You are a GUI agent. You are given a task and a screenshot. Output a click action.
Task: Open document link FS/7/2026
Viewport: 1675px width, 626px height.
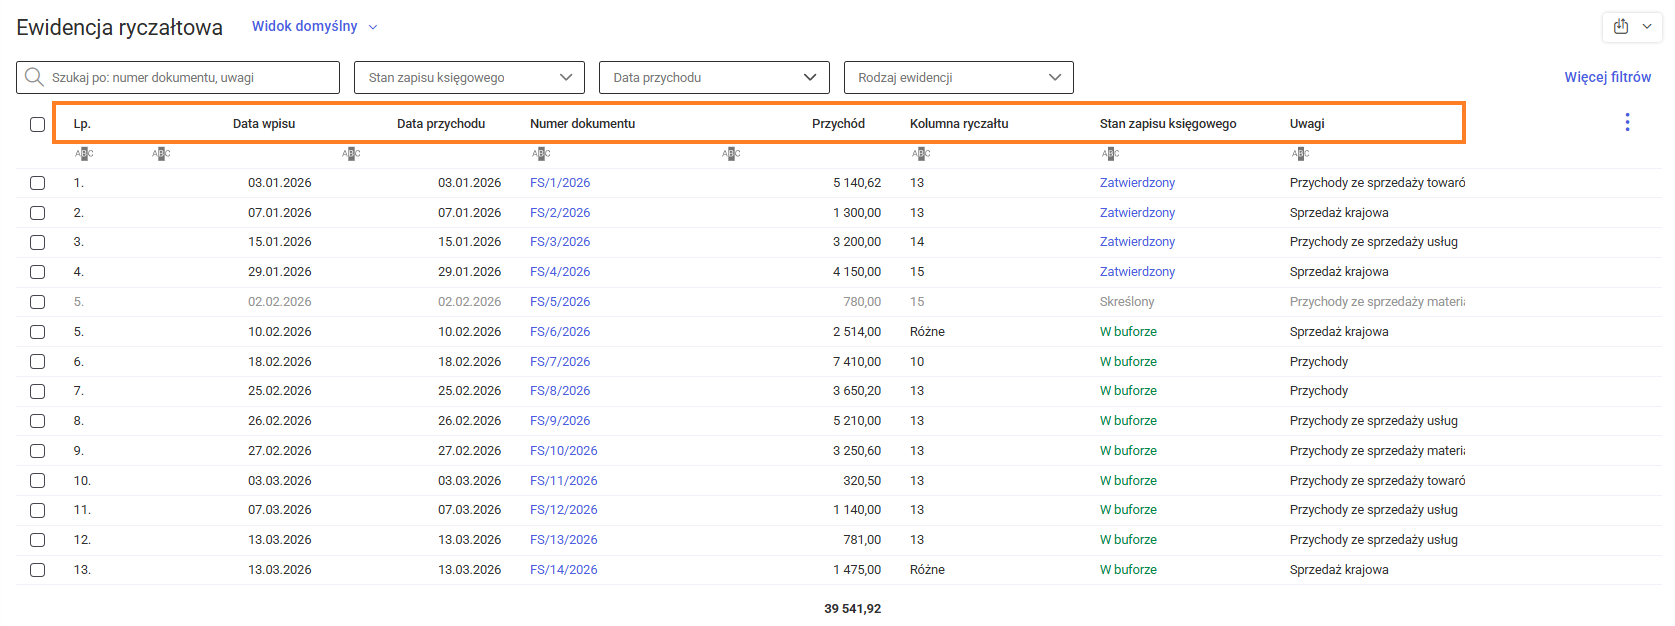coord(560,362)
